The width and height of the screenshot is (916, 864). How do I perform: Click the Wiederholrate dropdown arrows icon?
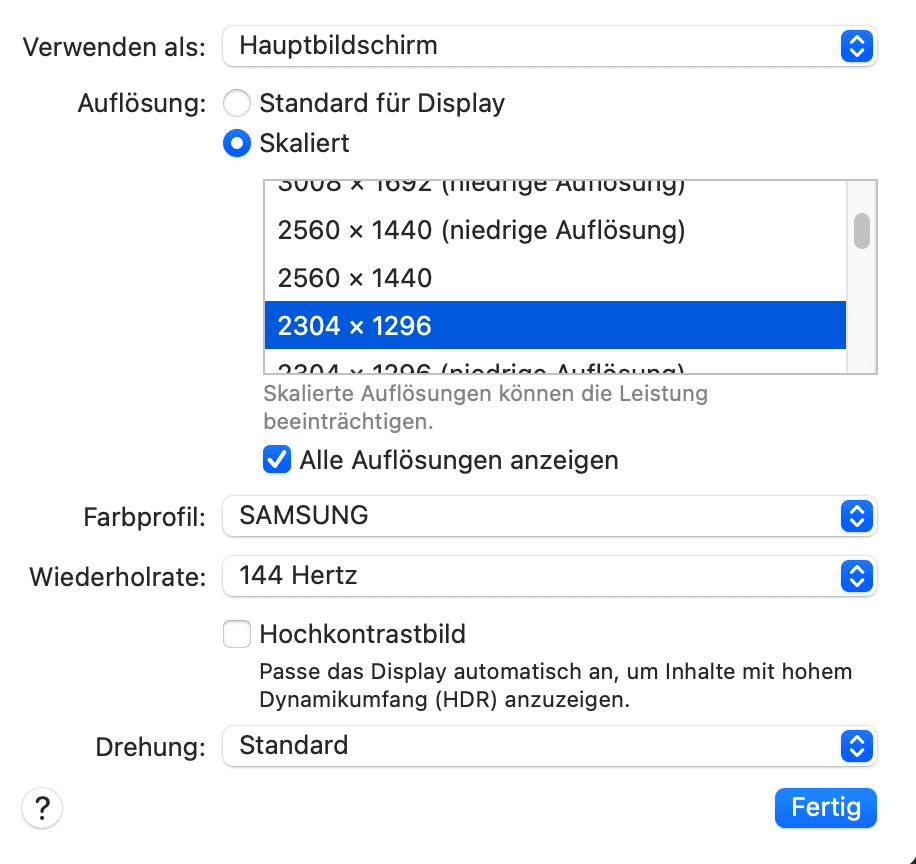(857, 576)
